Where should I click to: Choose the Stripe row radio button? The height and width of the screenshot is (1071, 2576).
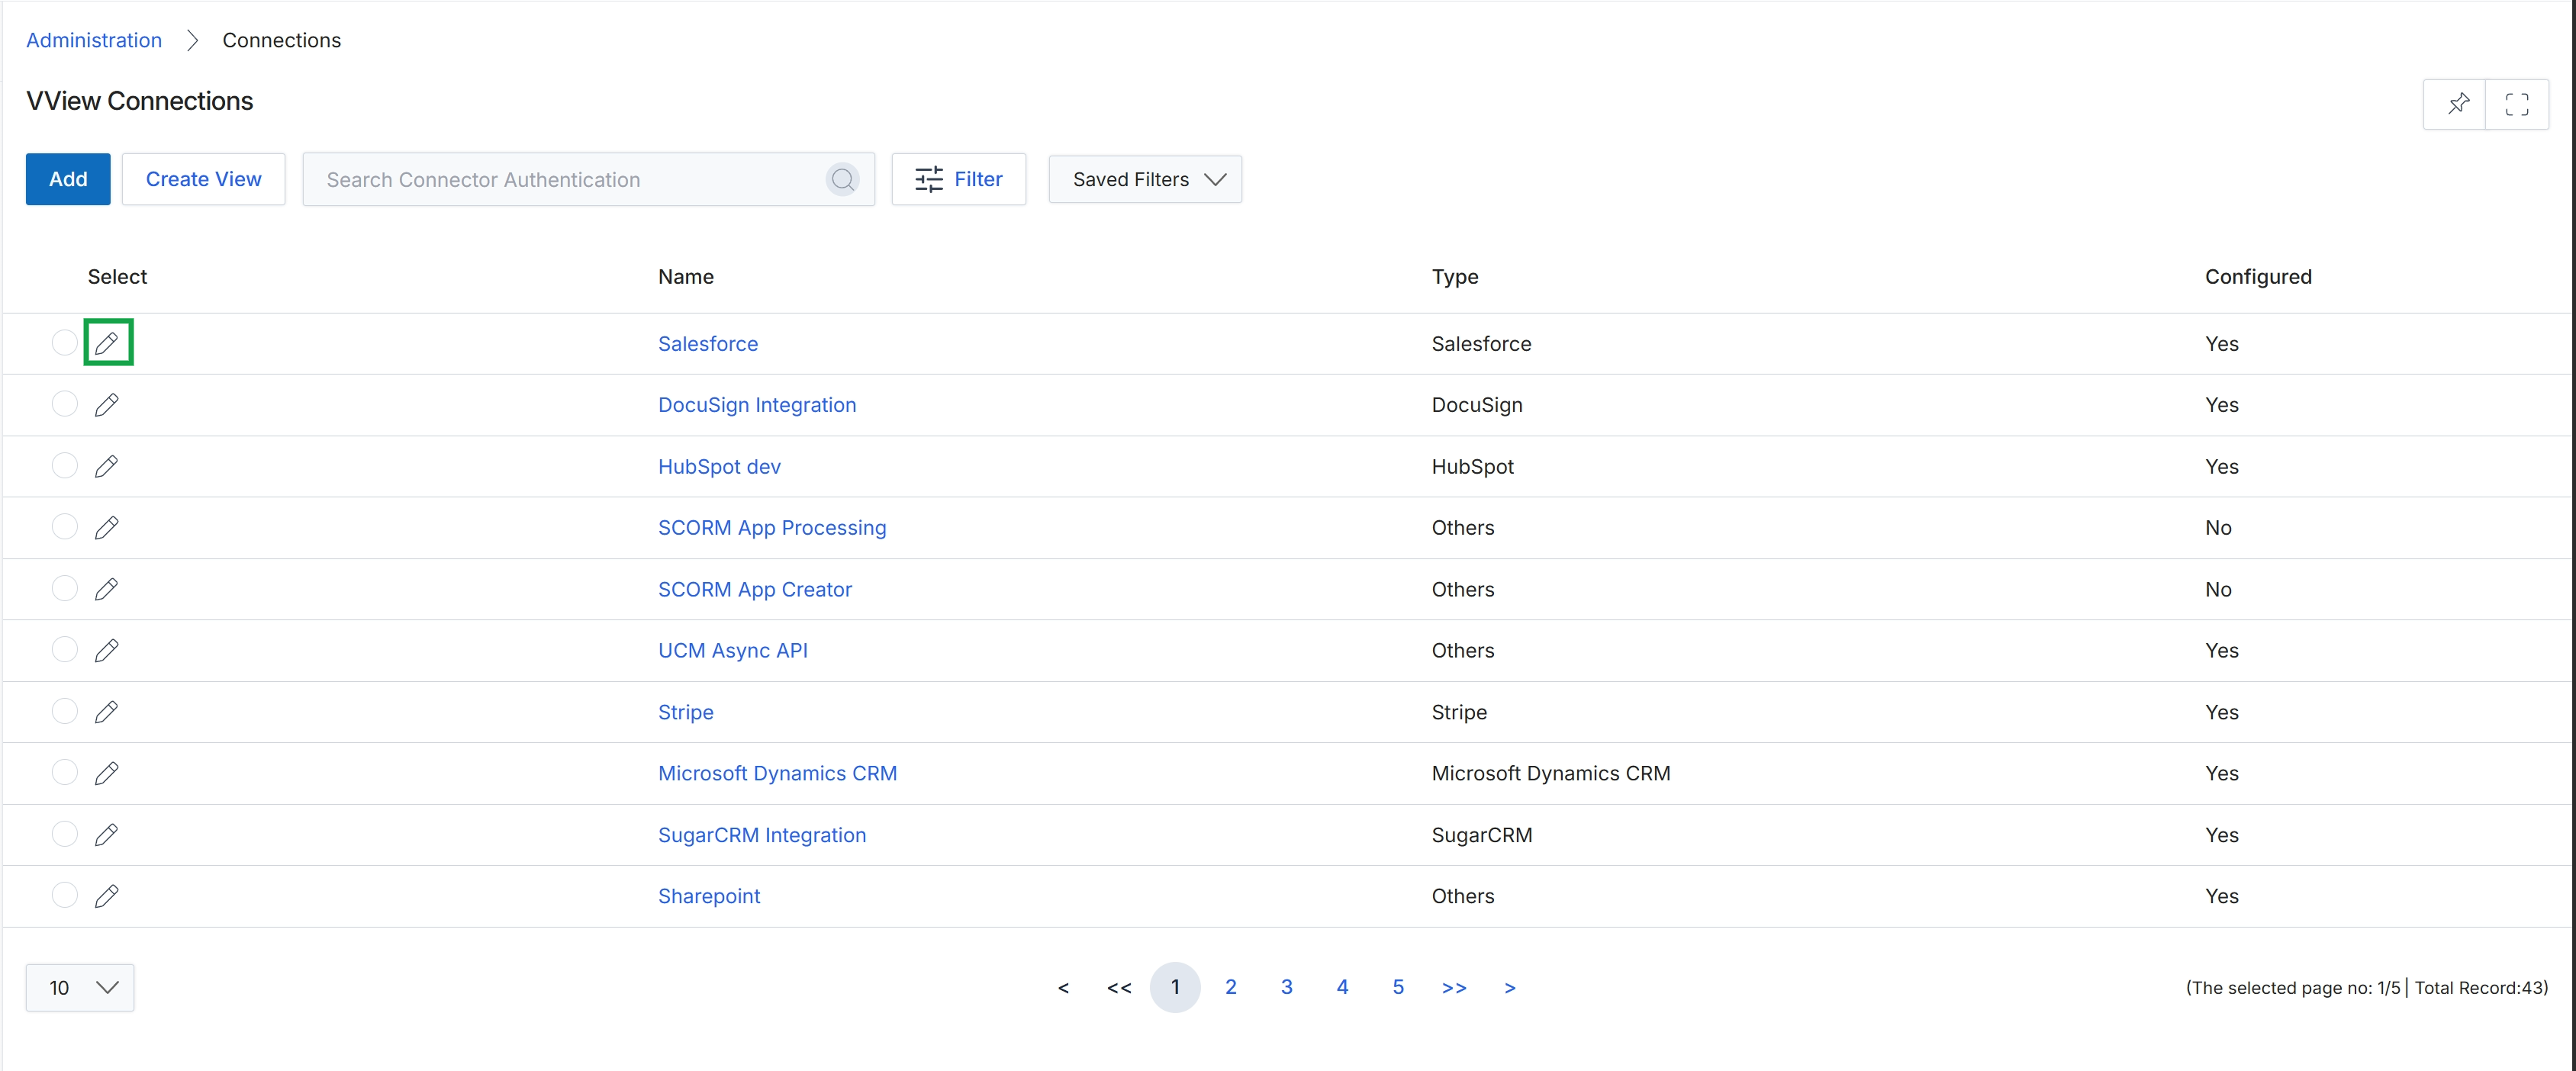pos(65,711)
